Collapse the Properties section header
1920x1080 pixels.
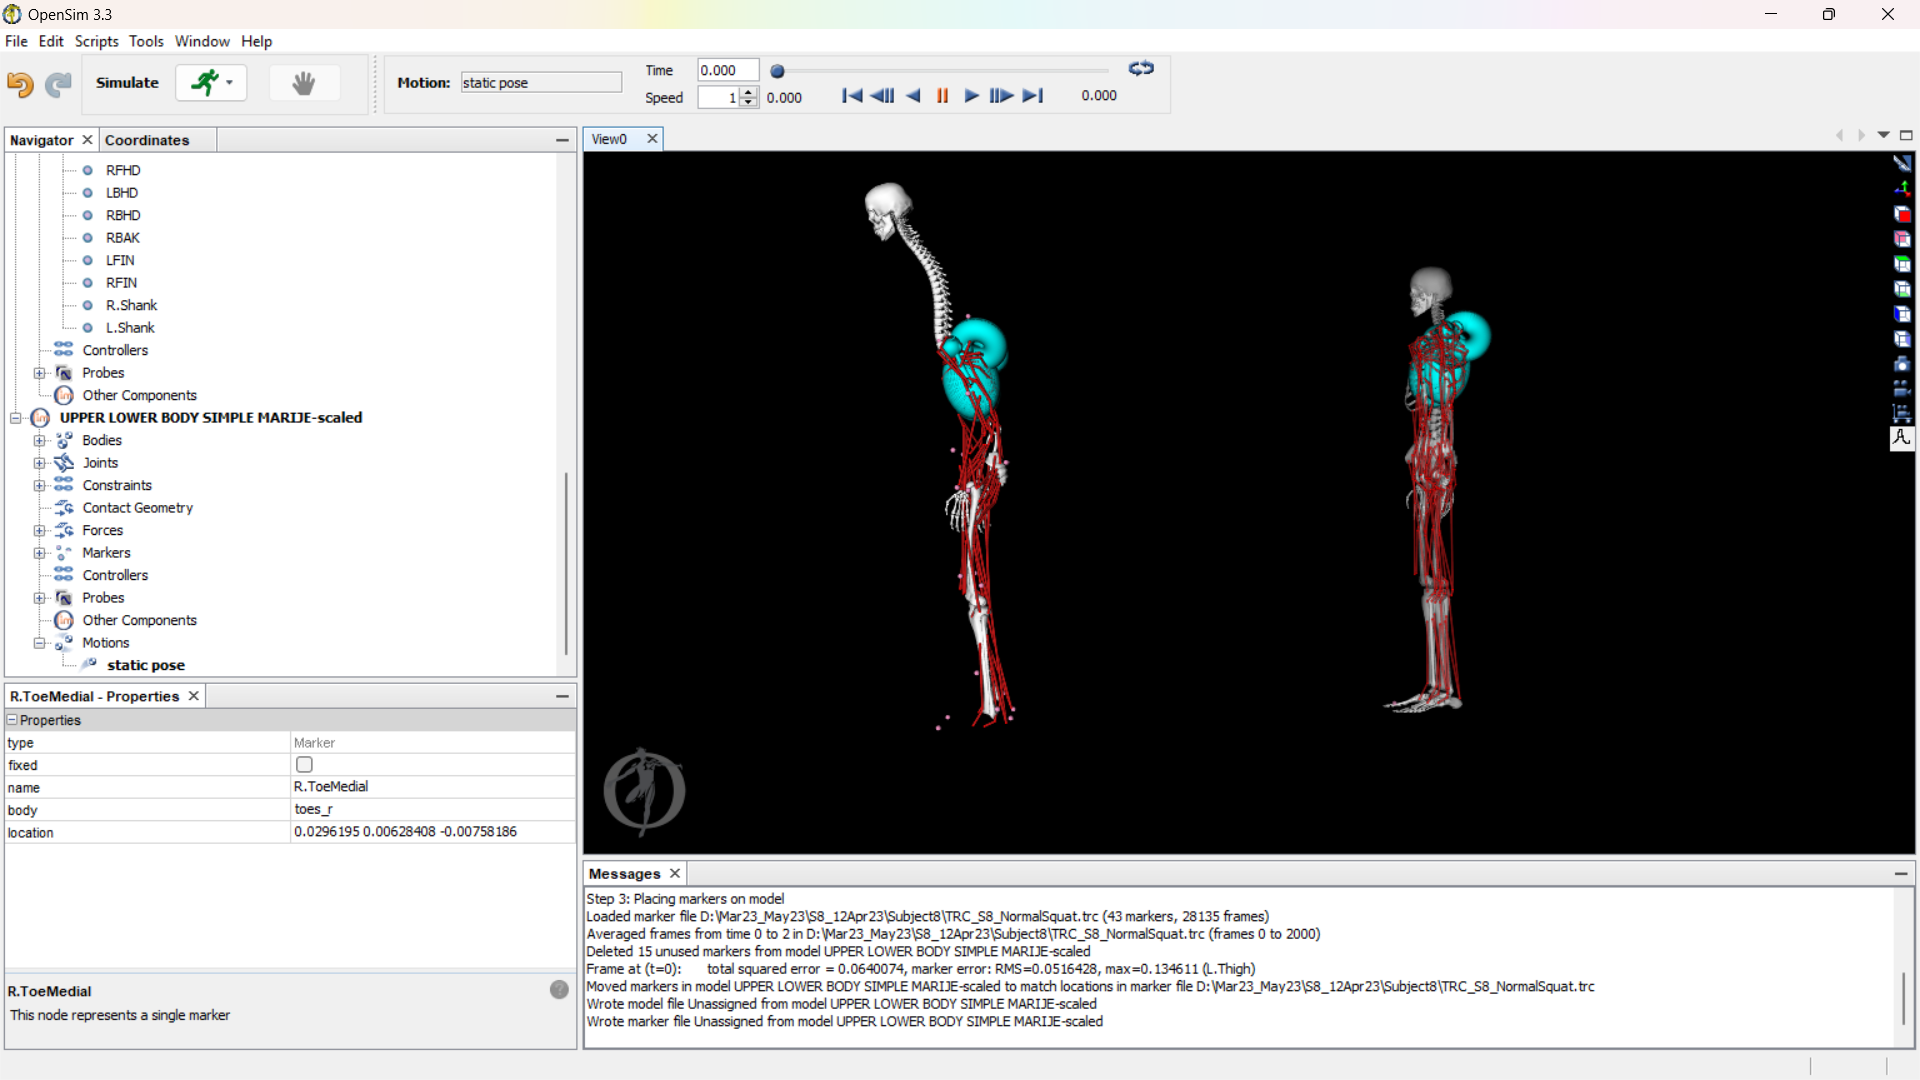[x=12, y=720]
